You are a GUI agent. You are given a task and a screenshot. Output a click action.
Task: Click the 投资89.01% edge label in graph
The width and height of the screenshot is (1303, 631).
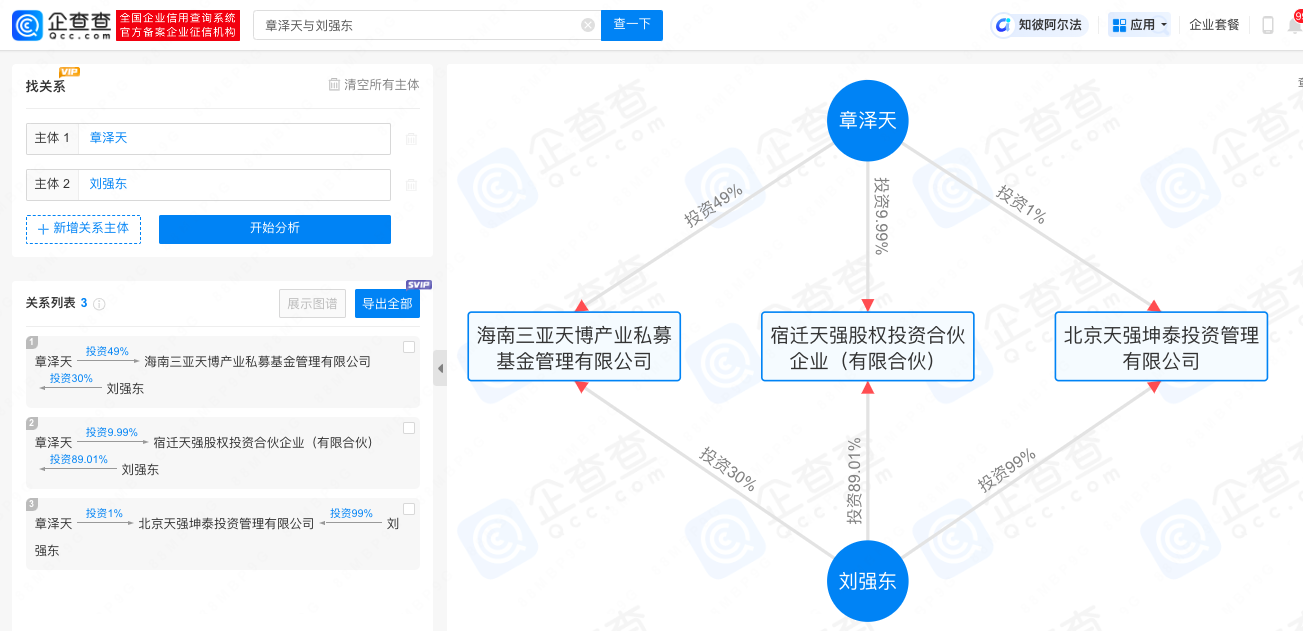pos(854,481)
